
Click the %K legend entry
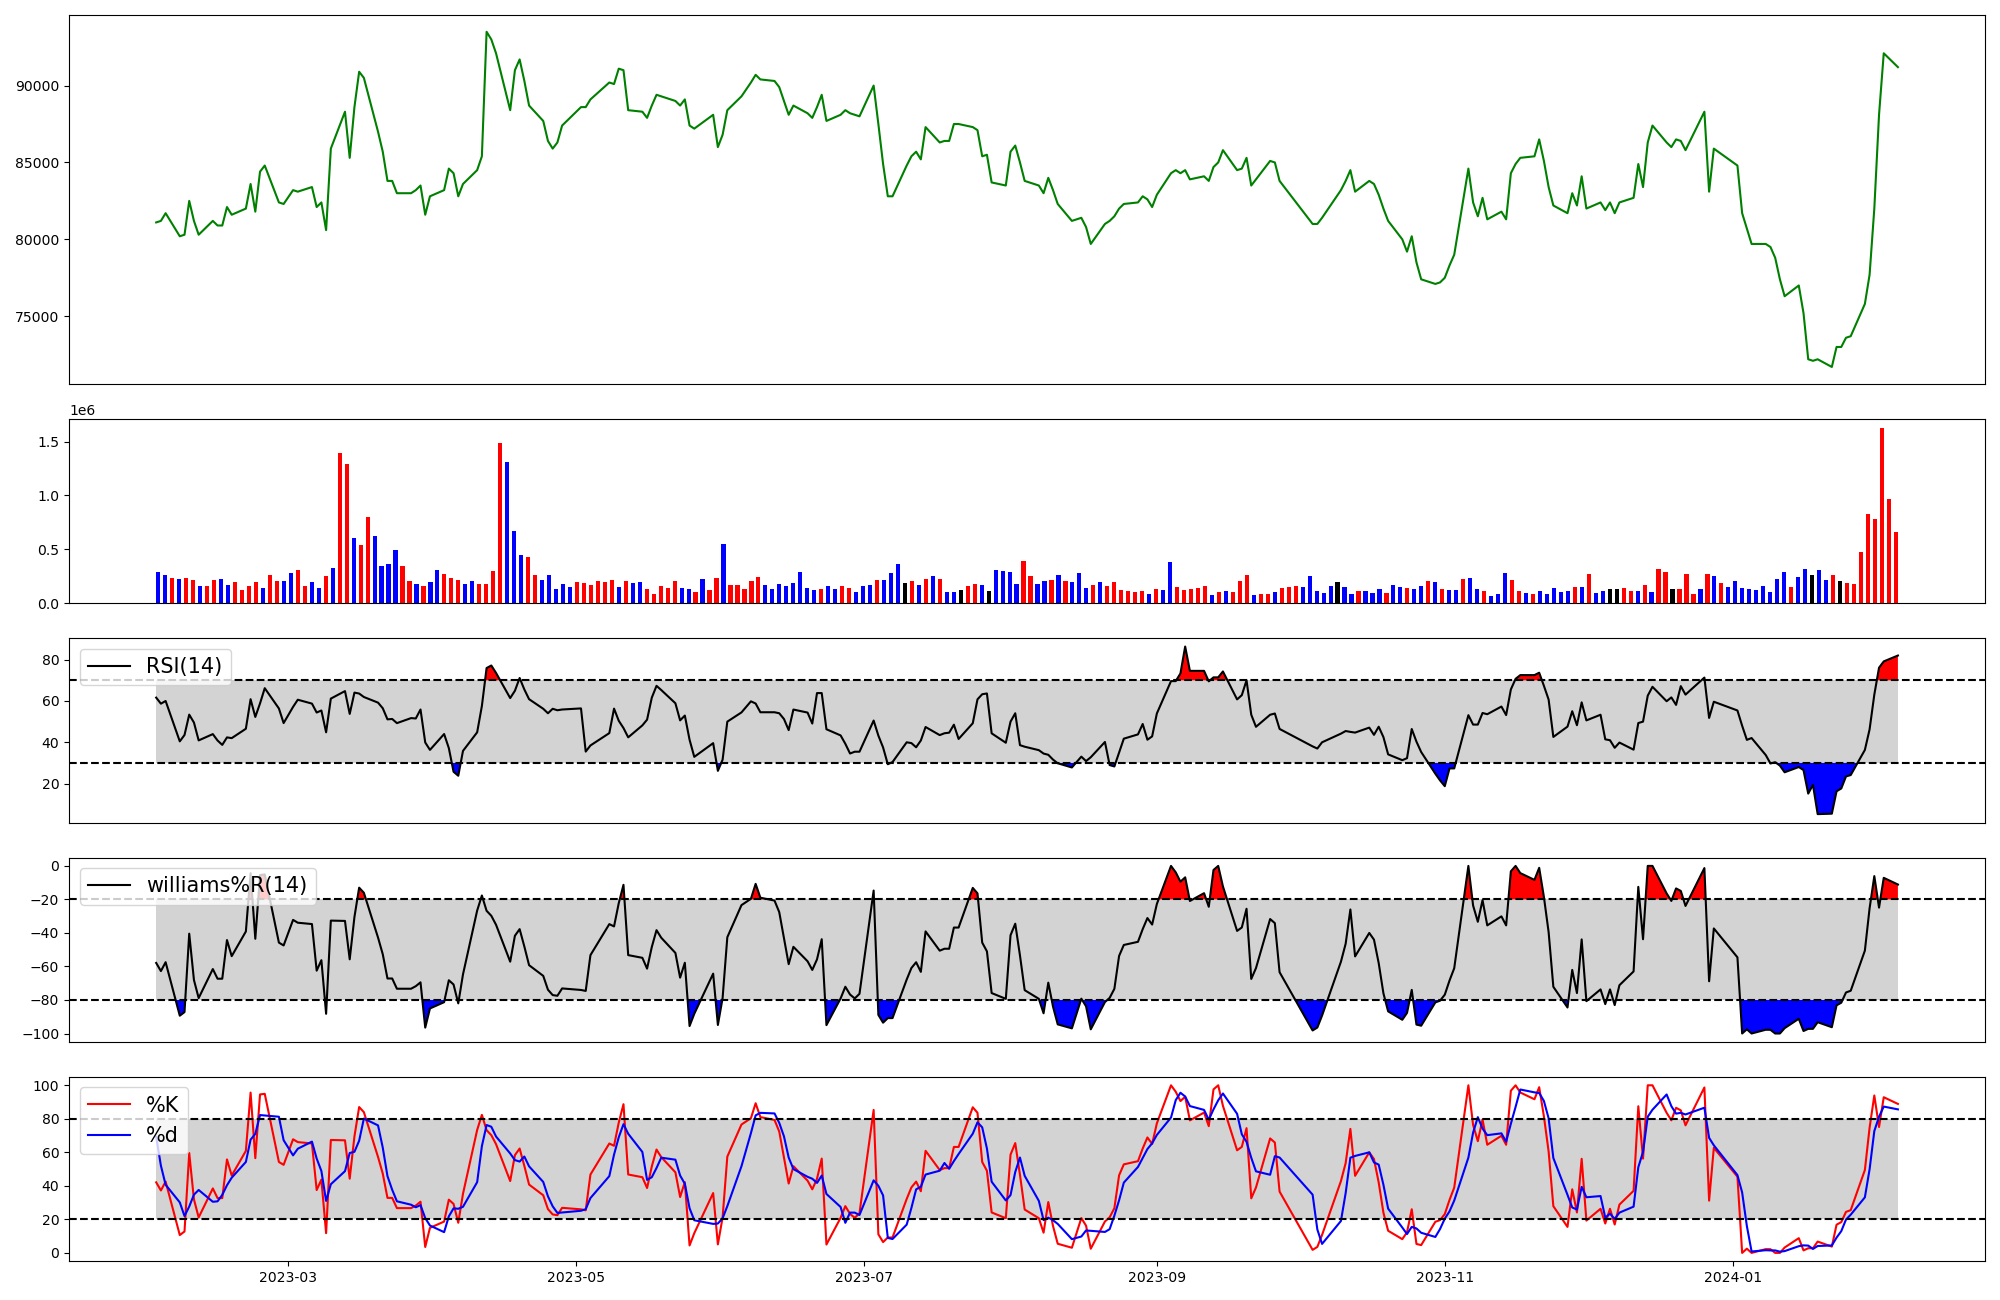tap(162, 1105)
